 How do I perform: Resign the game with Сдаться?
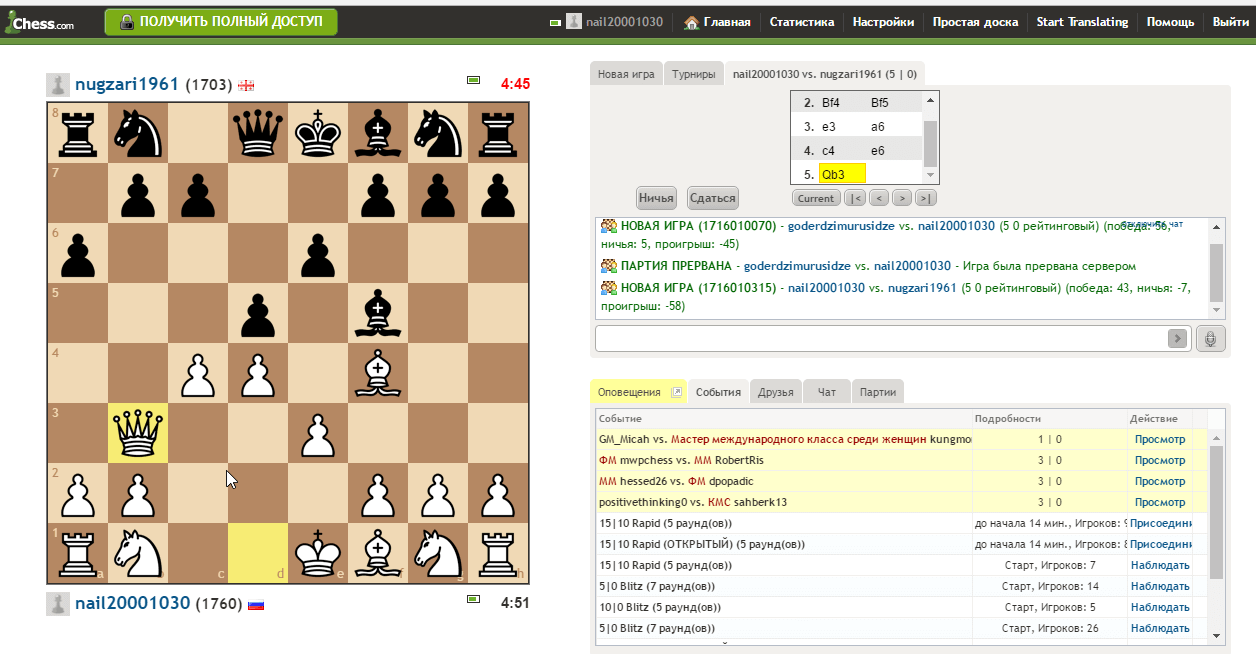(x=713, y=198)
